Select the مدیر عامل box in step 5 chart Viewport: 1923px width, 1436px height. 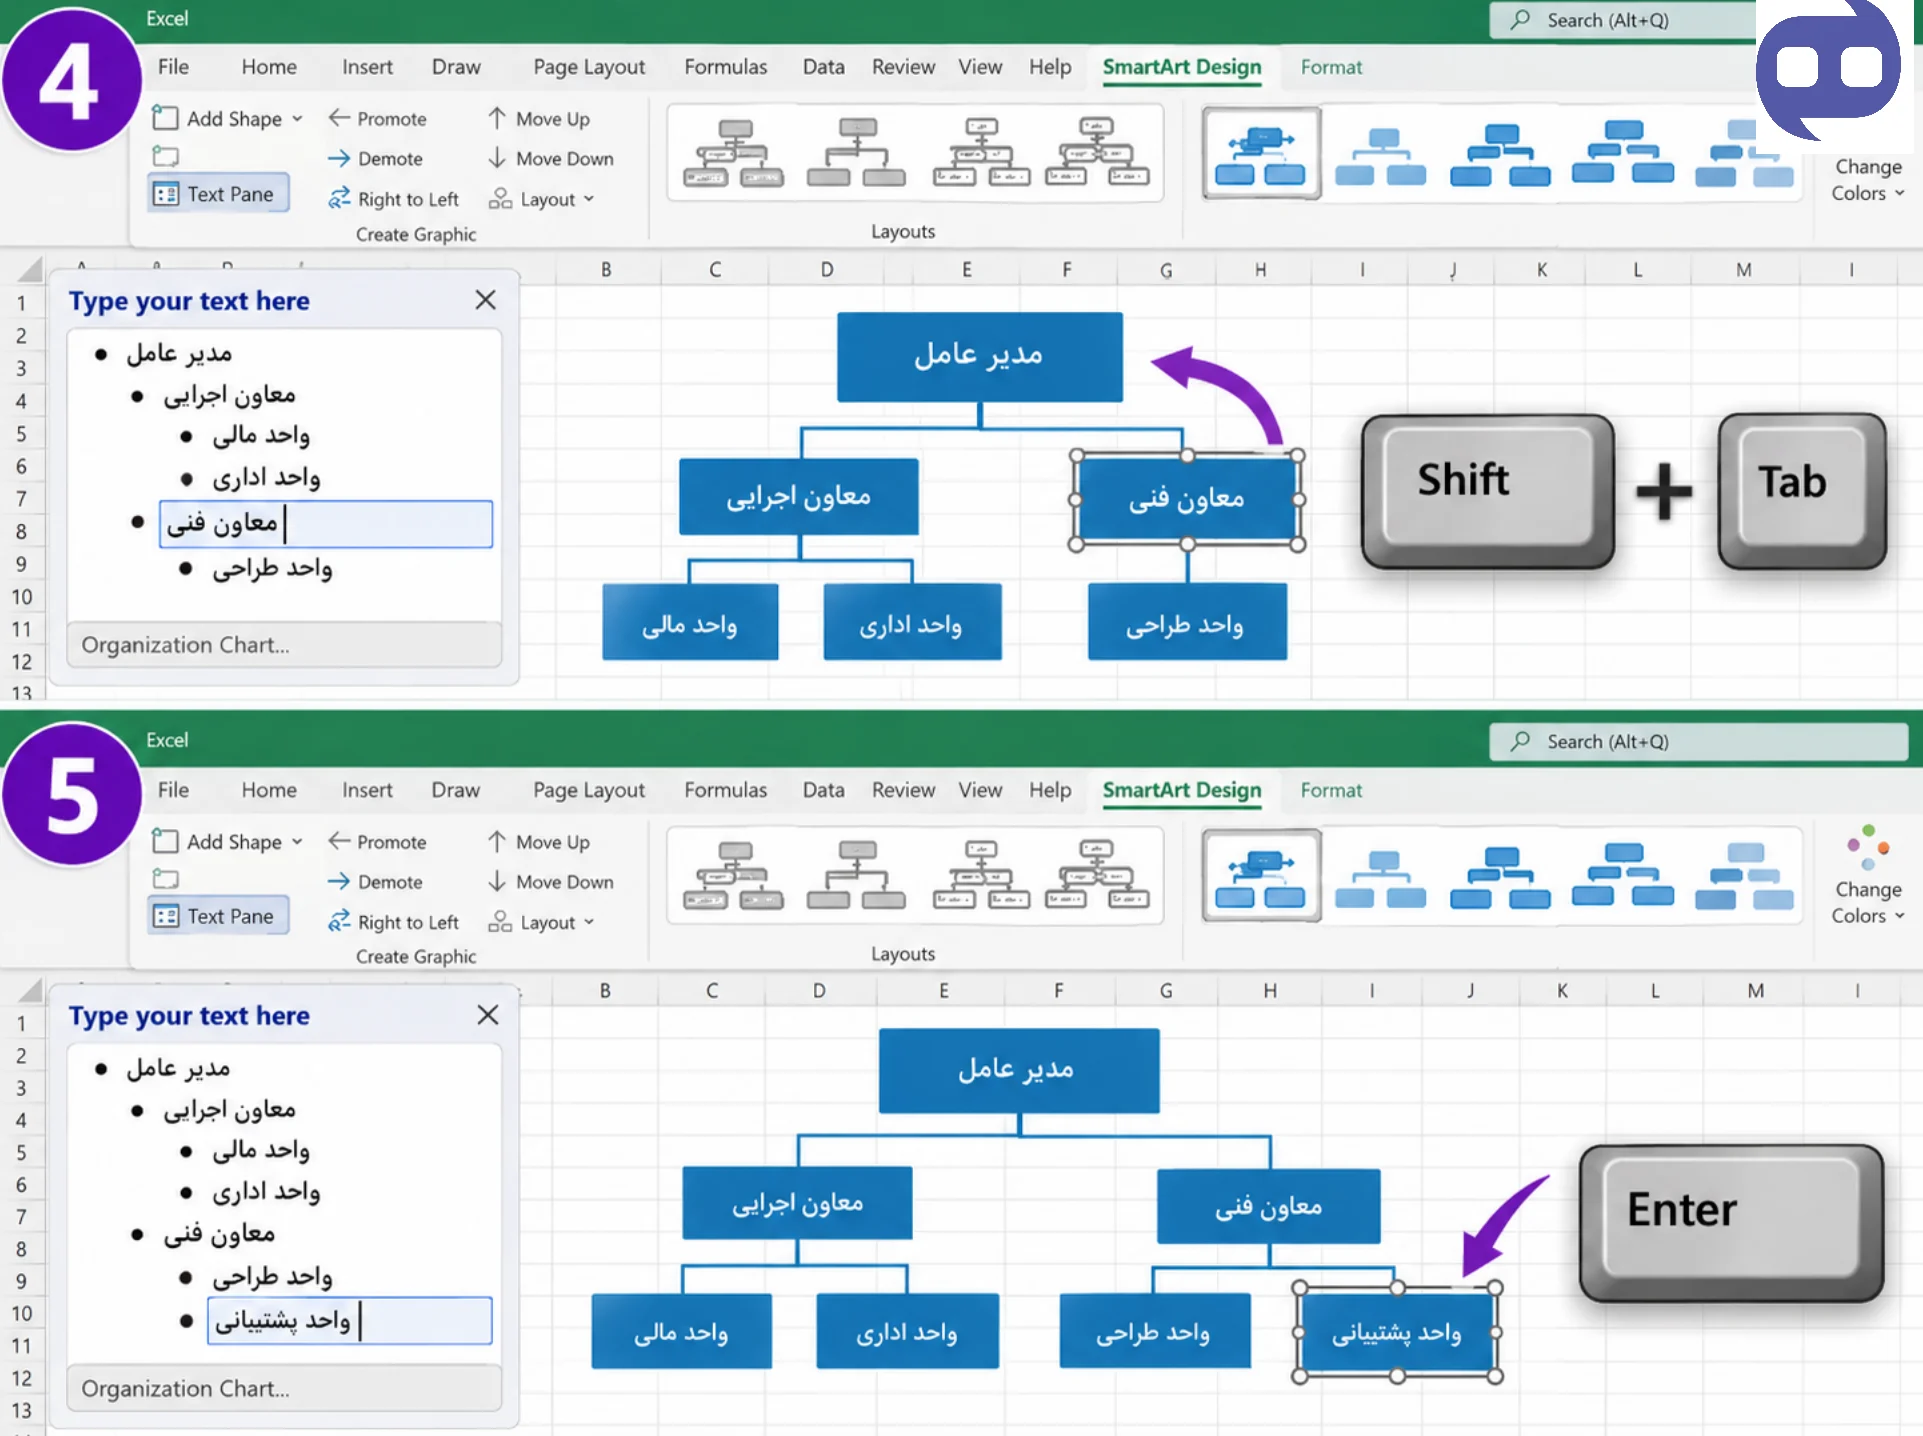[x=1019, y=1071]
